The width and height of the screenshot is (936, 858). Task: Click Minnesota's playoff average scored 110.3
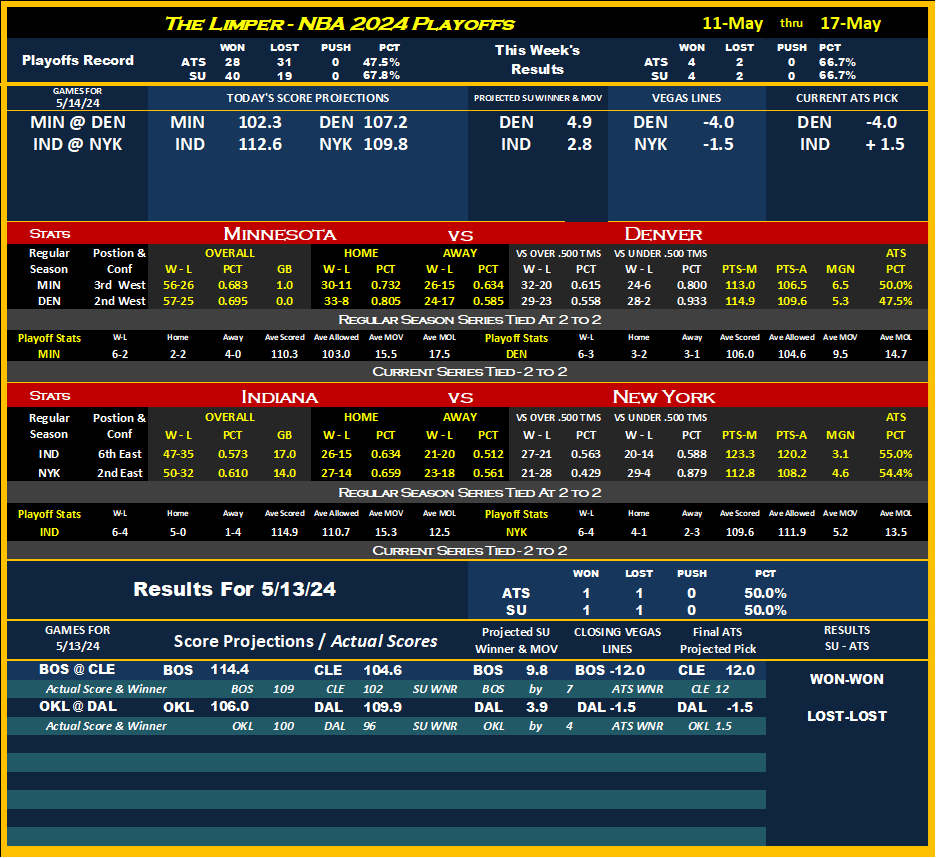pyautogui.click(x=284, y=354)
